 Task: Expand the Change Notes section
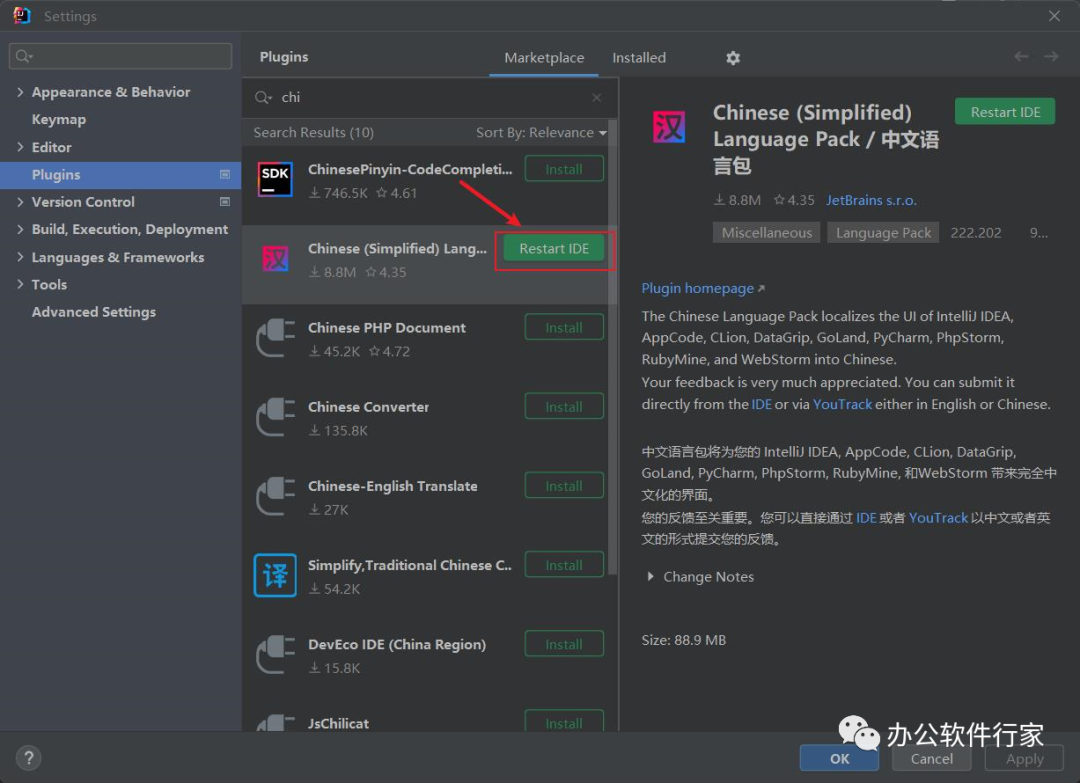coord(652,577)
